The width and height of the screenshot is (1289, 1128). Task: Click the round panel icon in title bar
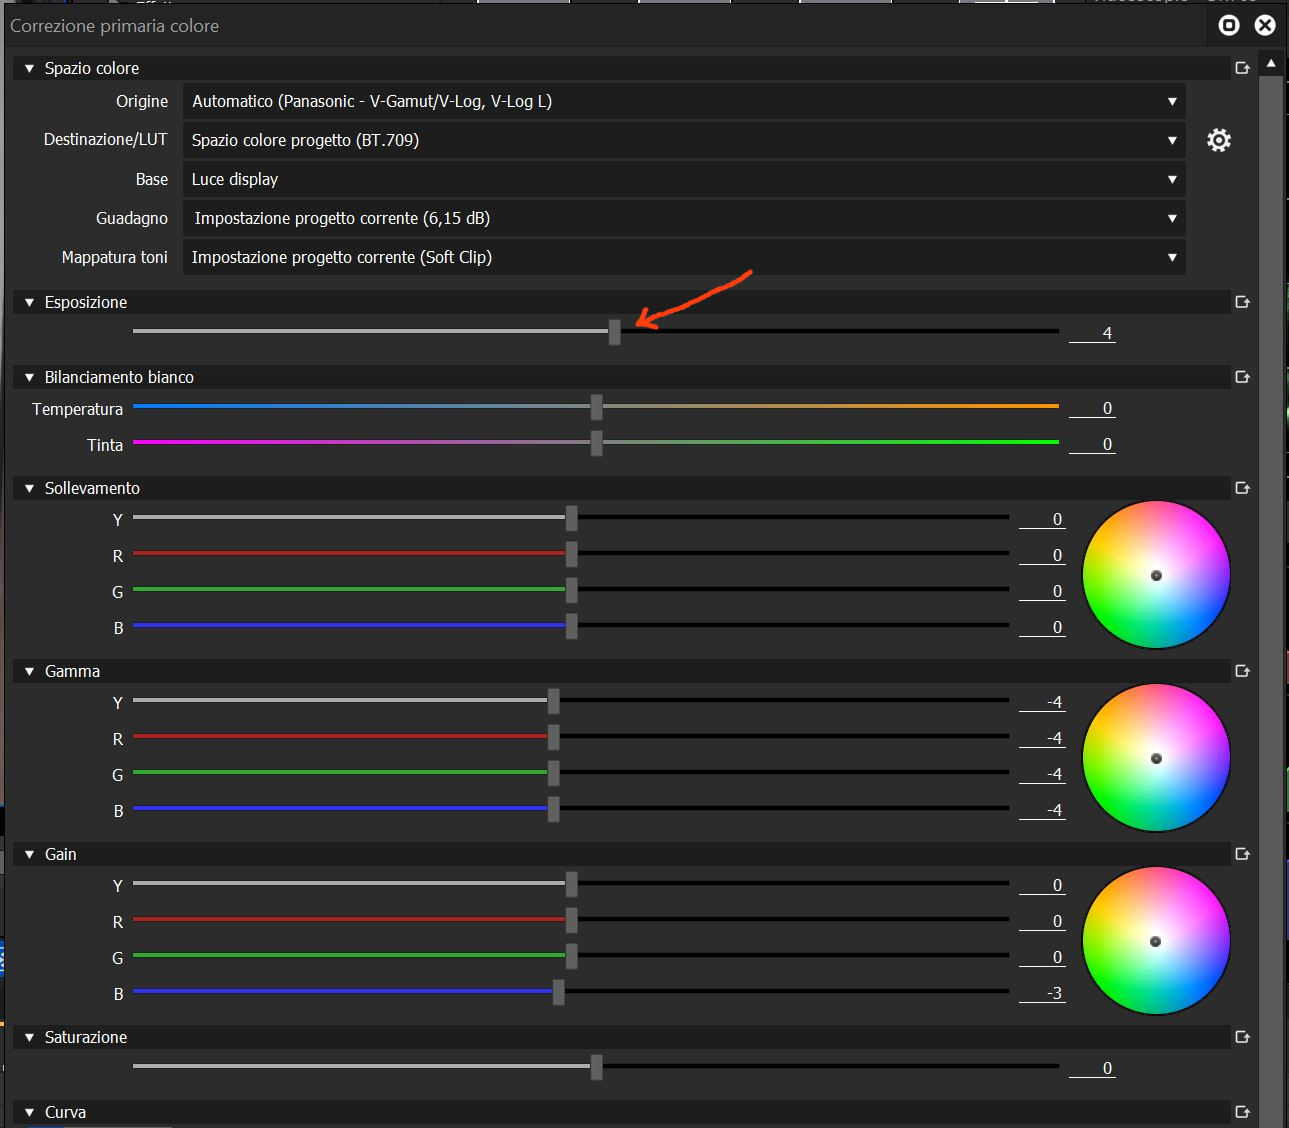pyautogui.click(x=1230, y=25)
